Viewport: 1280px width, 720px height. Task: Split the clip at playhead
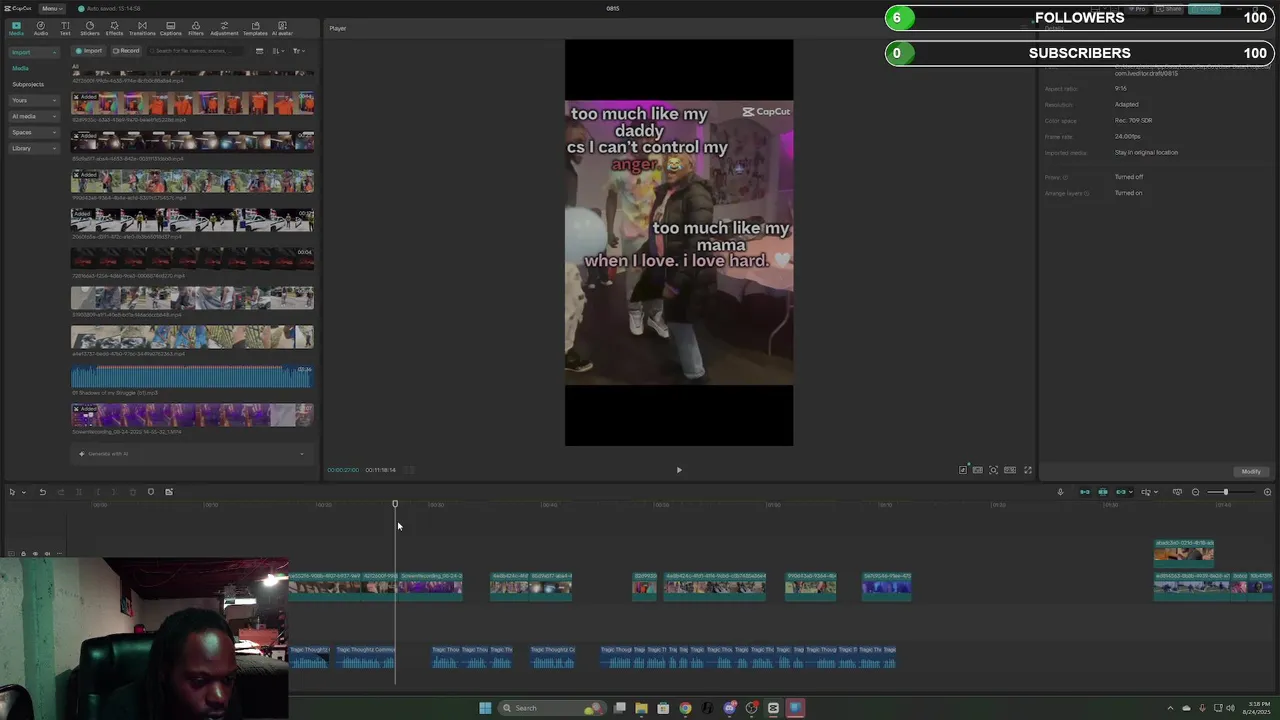(x=78, y=492)
